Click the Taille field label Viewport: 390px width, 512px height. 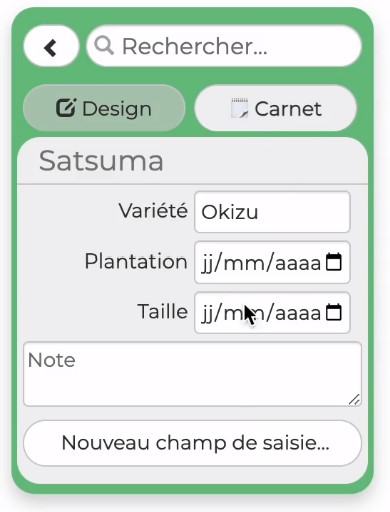point(163,311)
